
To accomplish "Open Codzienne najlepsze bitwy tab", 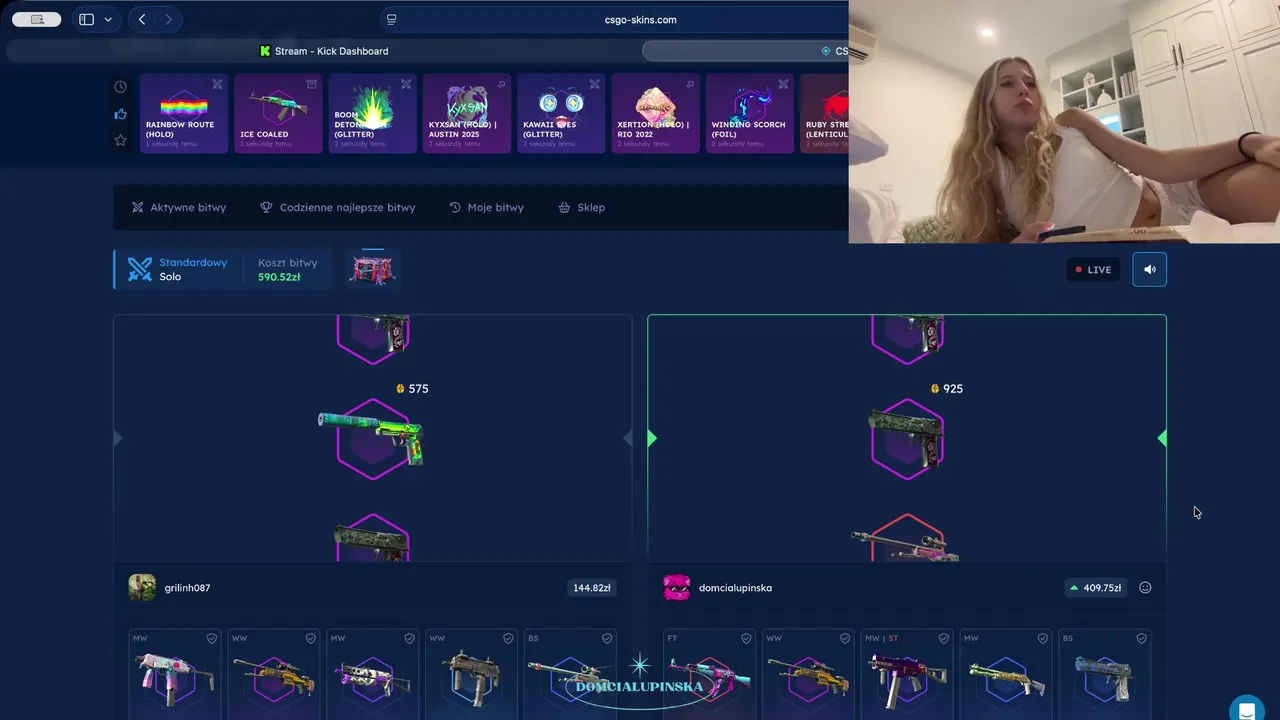I will coord(338,207).
